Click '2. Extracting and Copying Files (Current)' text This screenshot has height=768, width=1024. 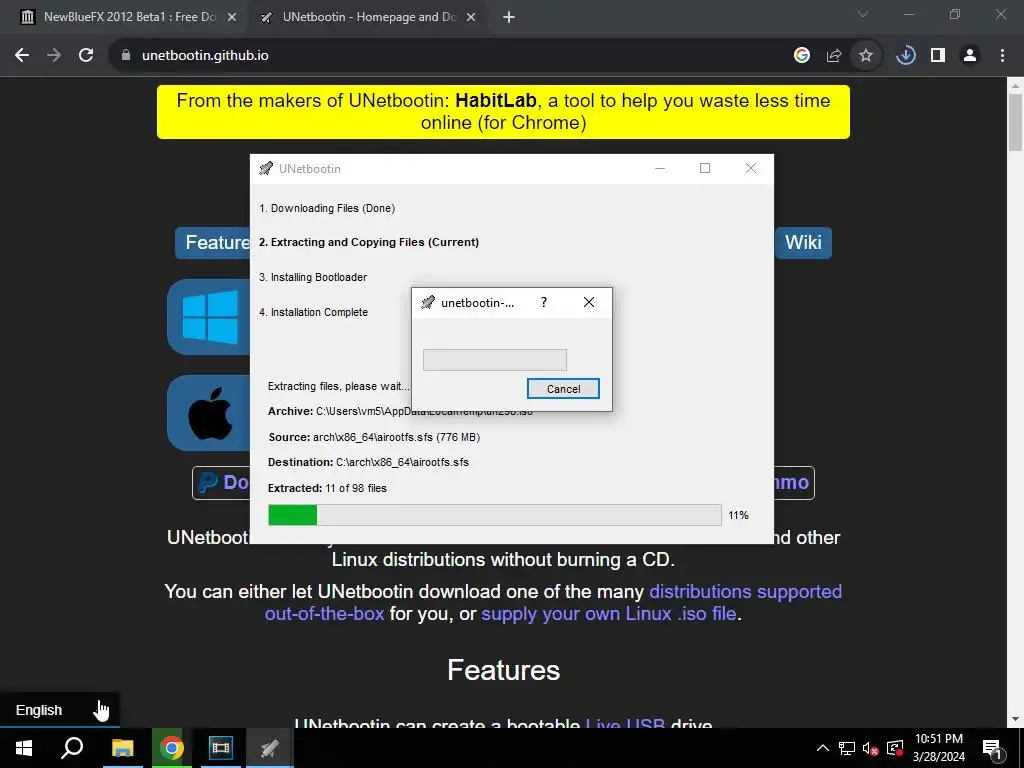click(369, 242)
